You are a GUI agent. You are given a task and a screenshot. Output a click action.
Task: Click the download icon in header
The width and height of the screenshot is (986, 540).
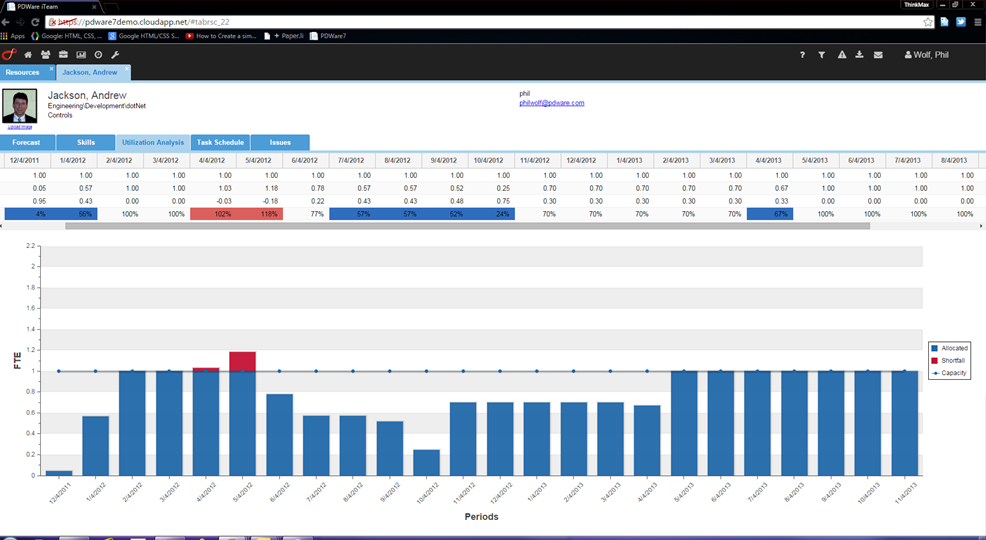tap(859, 55)
